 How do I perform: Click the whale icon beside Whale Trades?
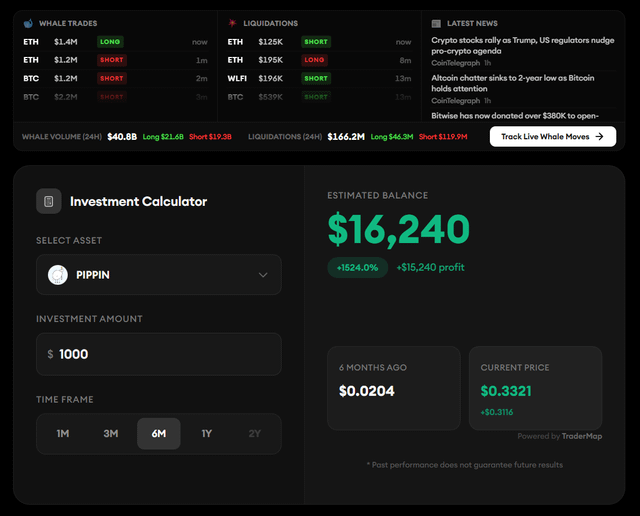tap(28, 23)
